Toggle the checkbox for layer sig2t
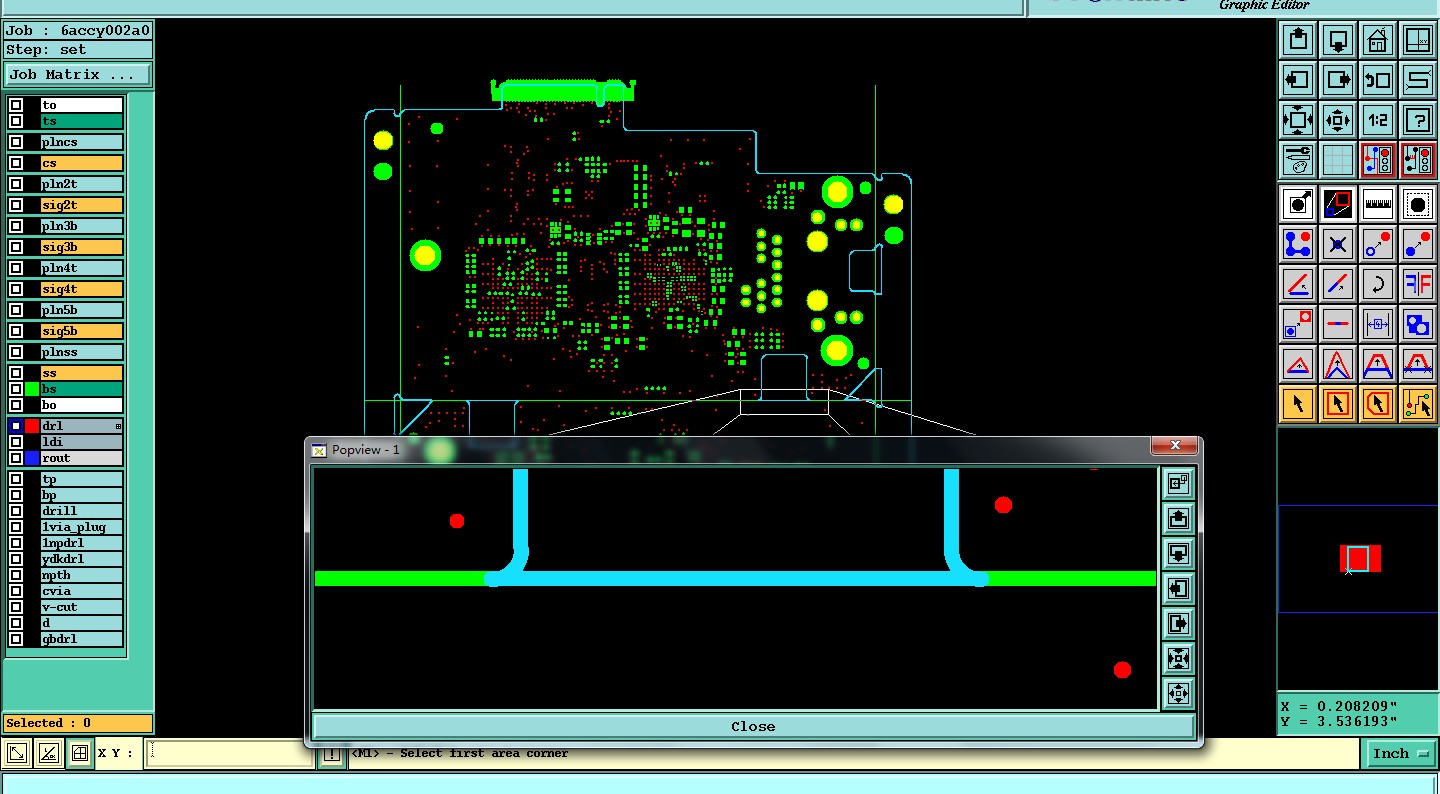This screenshot has height=794, width=1440. click(16, 205)
